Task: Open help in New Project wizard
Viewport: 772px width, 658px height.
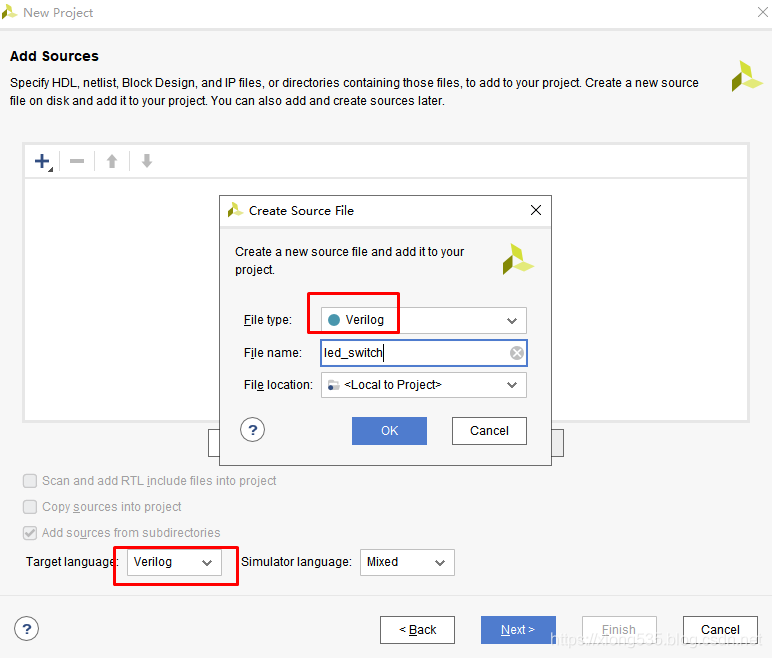Action: click(x=27, y=629)
